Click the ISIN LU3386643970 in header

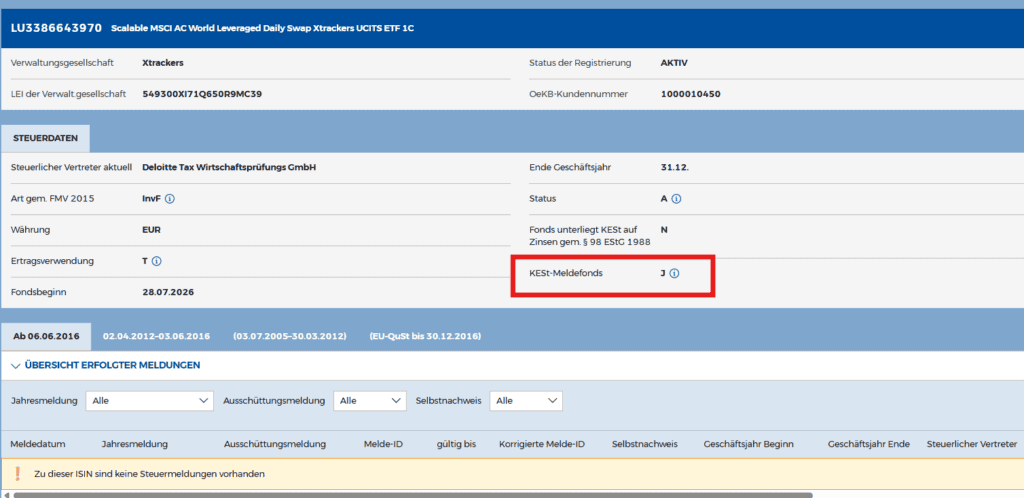pos(56,28)
